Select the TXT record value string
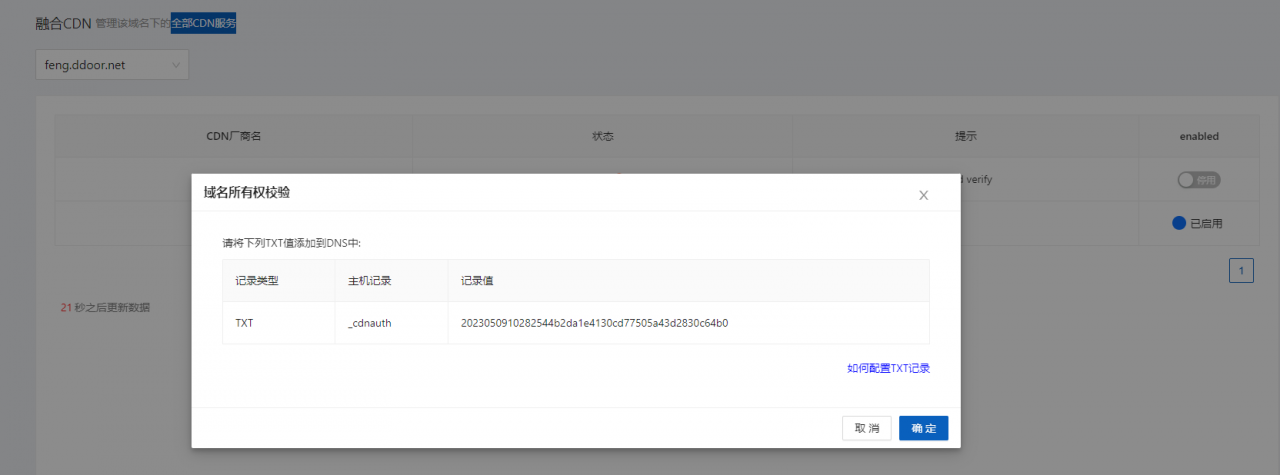Viewport: 1280px width, 475px height. (x=594, y=323)
